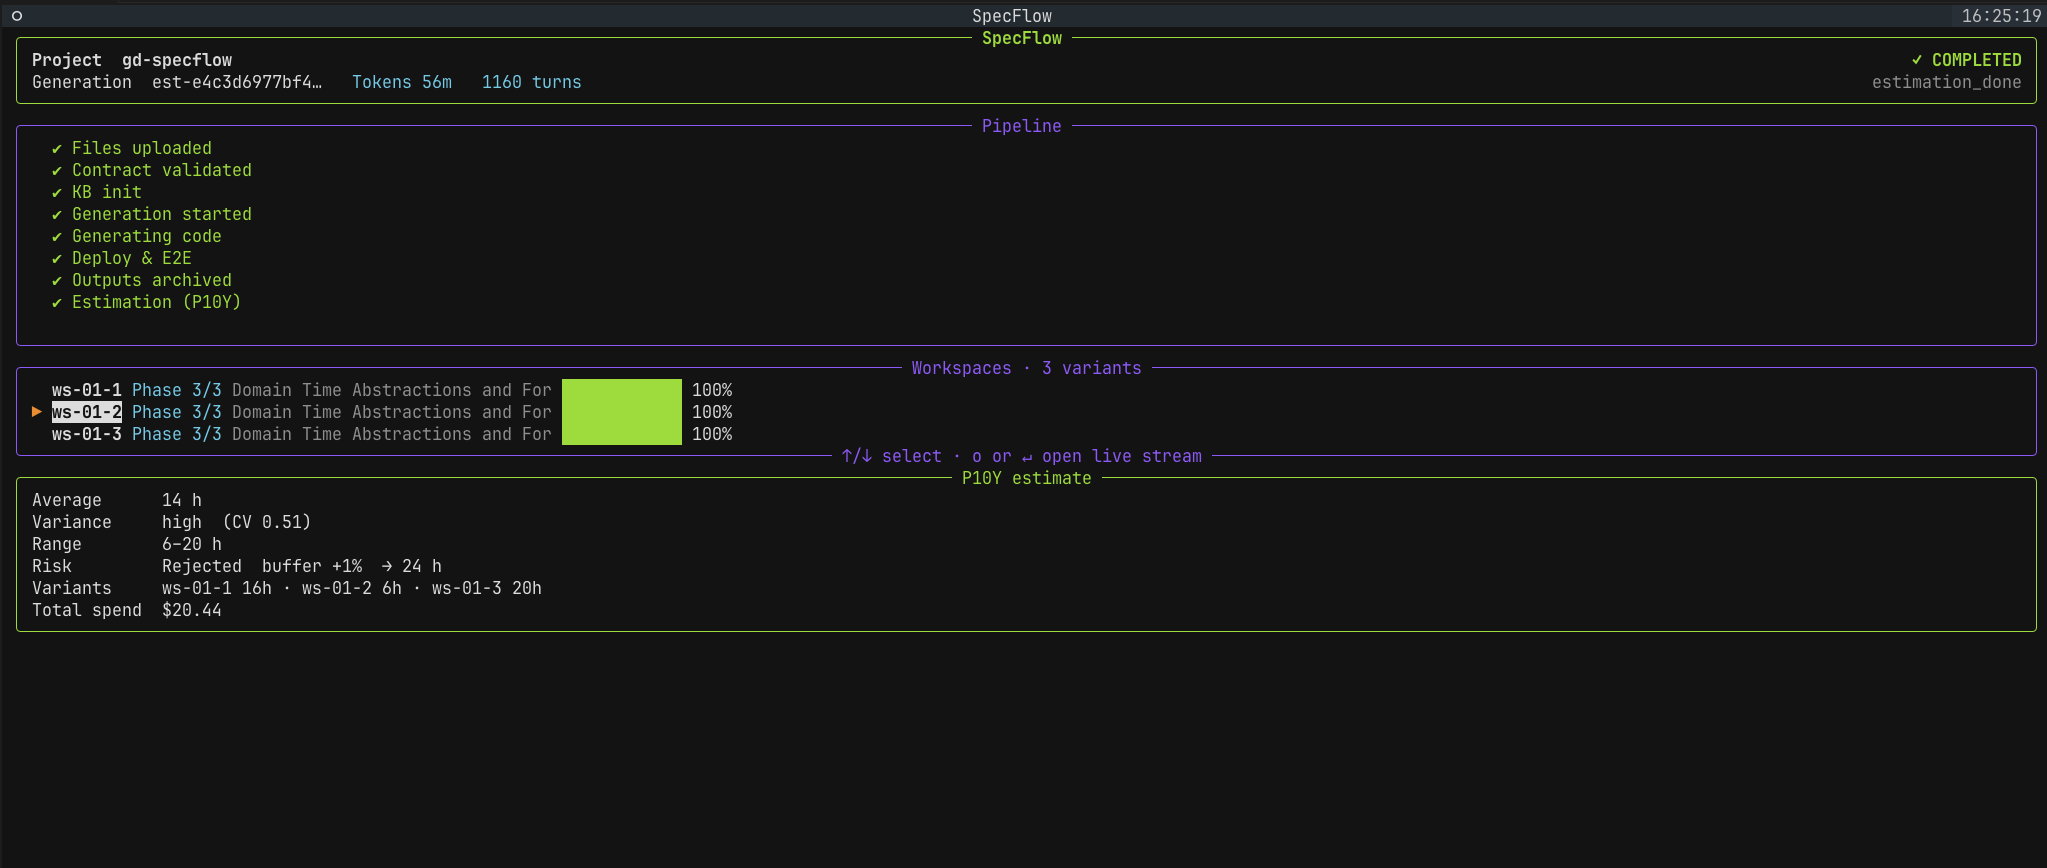Click the Total spend value $20.44
2047x868 pixels.
pos(192,610)
